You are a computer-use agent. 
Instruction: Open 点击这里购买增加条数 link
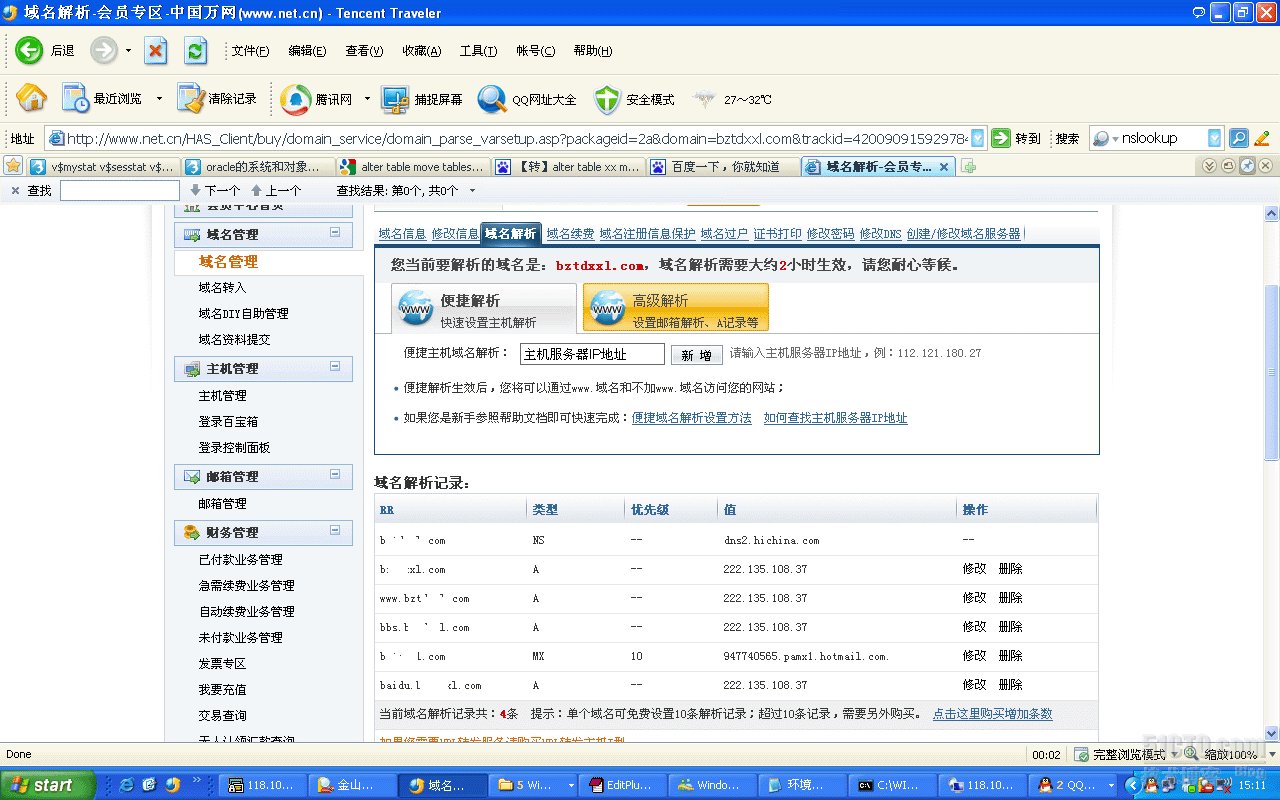[x=992, y=714]
